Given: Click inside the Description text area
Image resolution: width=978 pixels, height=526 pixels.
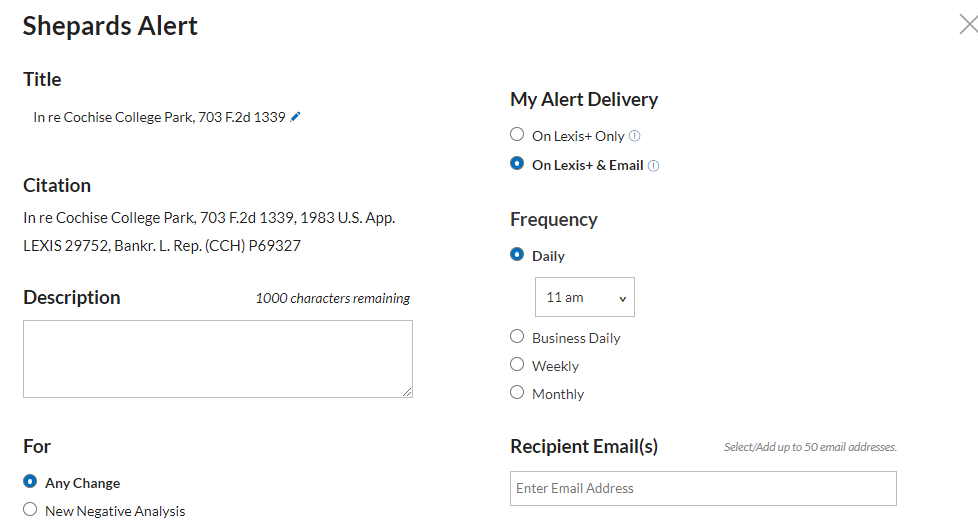Looking at the screenshot, I should 217,358.
